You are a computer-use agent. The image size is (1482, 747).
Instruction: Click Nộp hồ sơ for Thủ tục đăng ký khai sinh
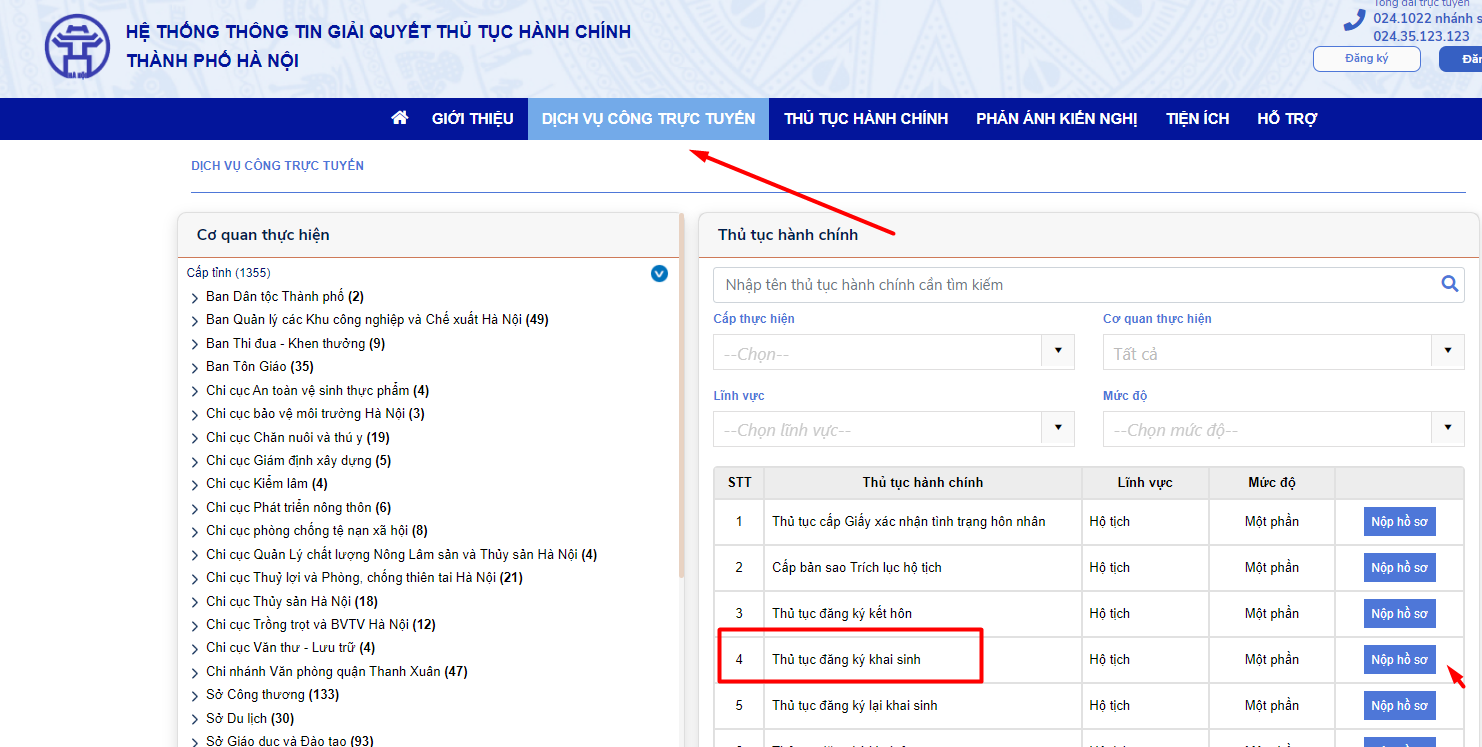(1399, 659)
